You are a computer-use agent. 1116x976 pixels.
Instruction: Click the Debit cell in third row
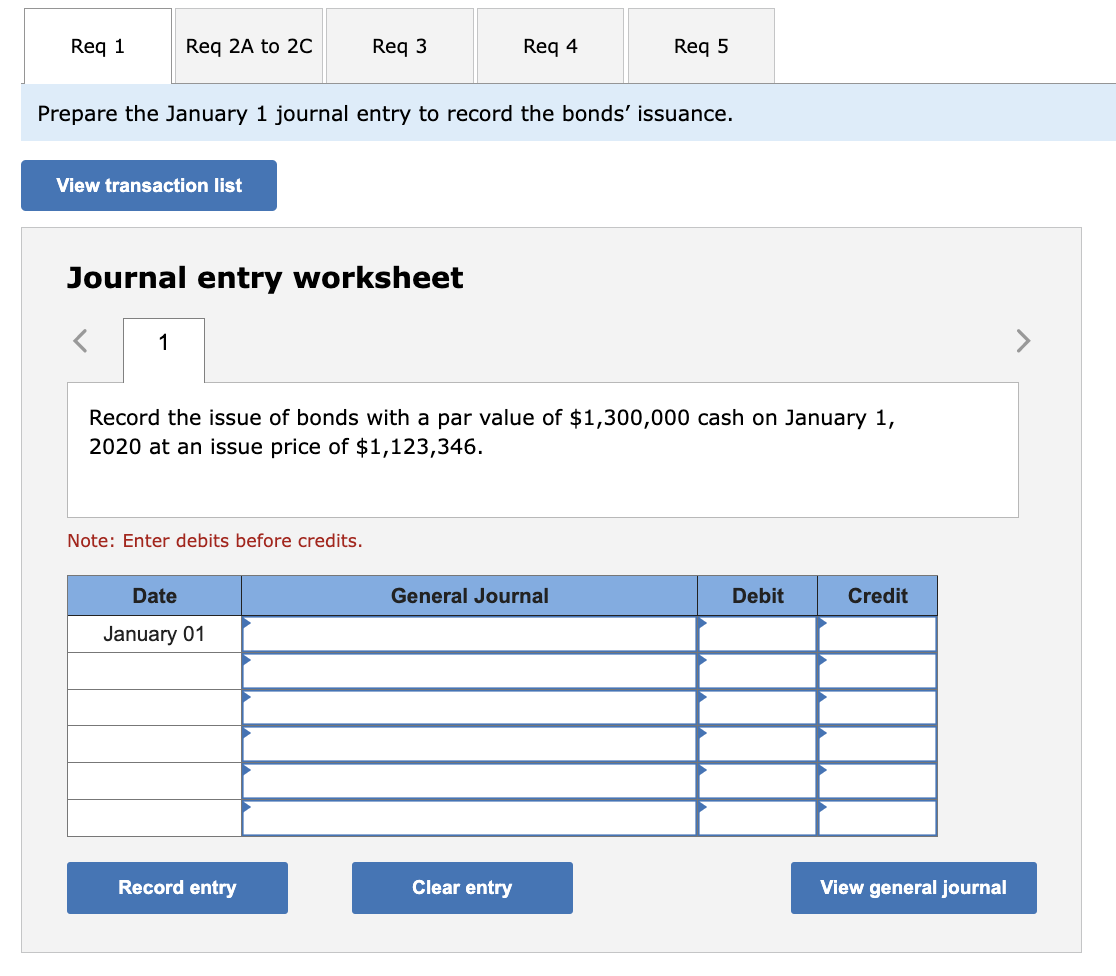click(x=757, y=708)
